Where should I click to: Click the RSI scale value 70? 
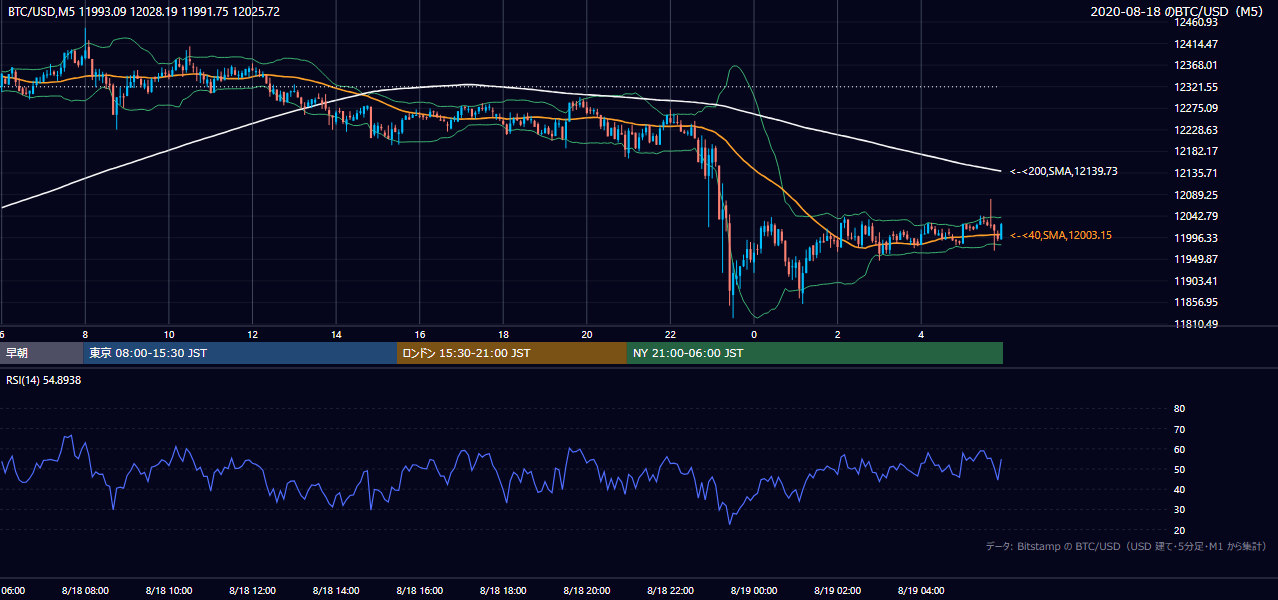pyautogui.click(x=1179, y=429)
